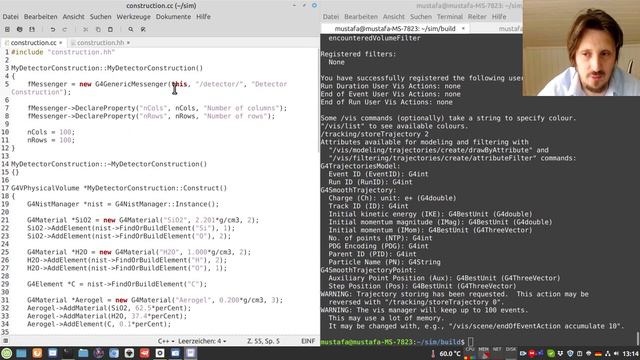Click the cursor position Z. 55, Sp. 5
This screenshot has width=640, height=360.
click(x=263, y=341)
